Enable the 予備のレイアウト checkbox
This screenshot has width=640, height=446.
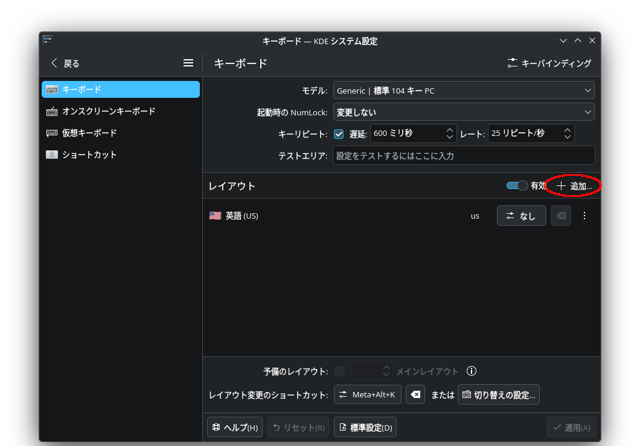pyautogui.click(x=339, y=371)
